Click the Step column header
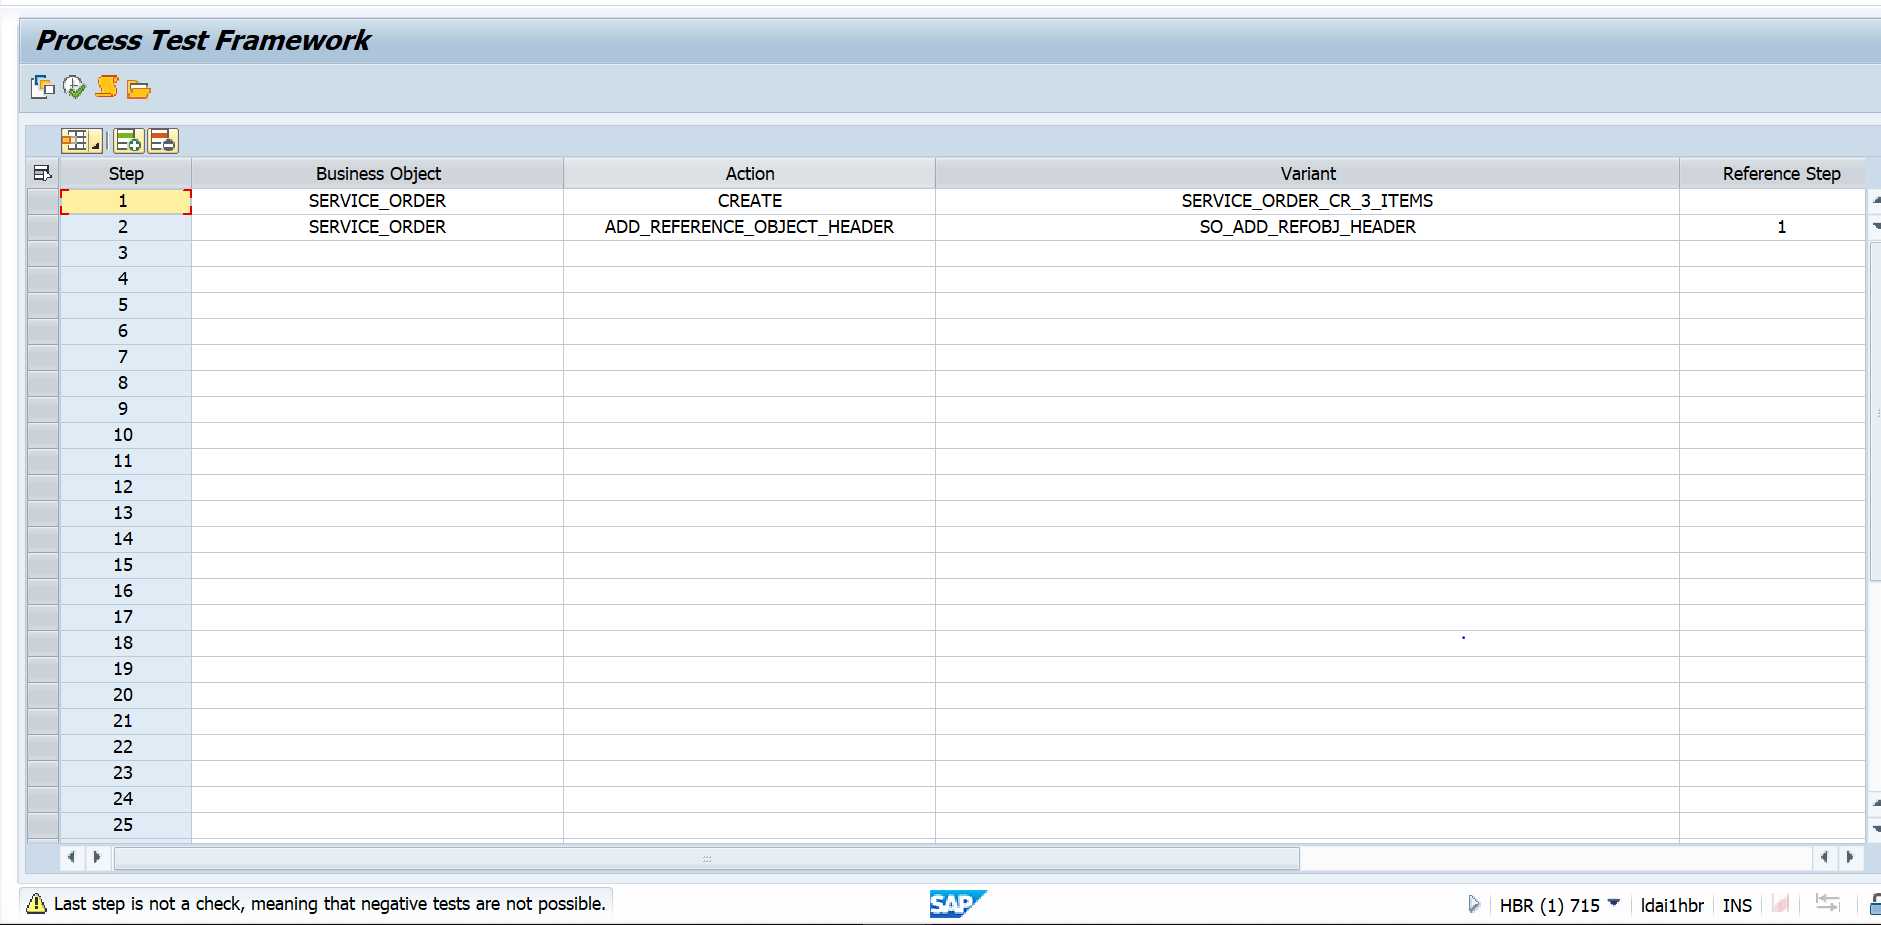1881x925 pixels. 126,174
